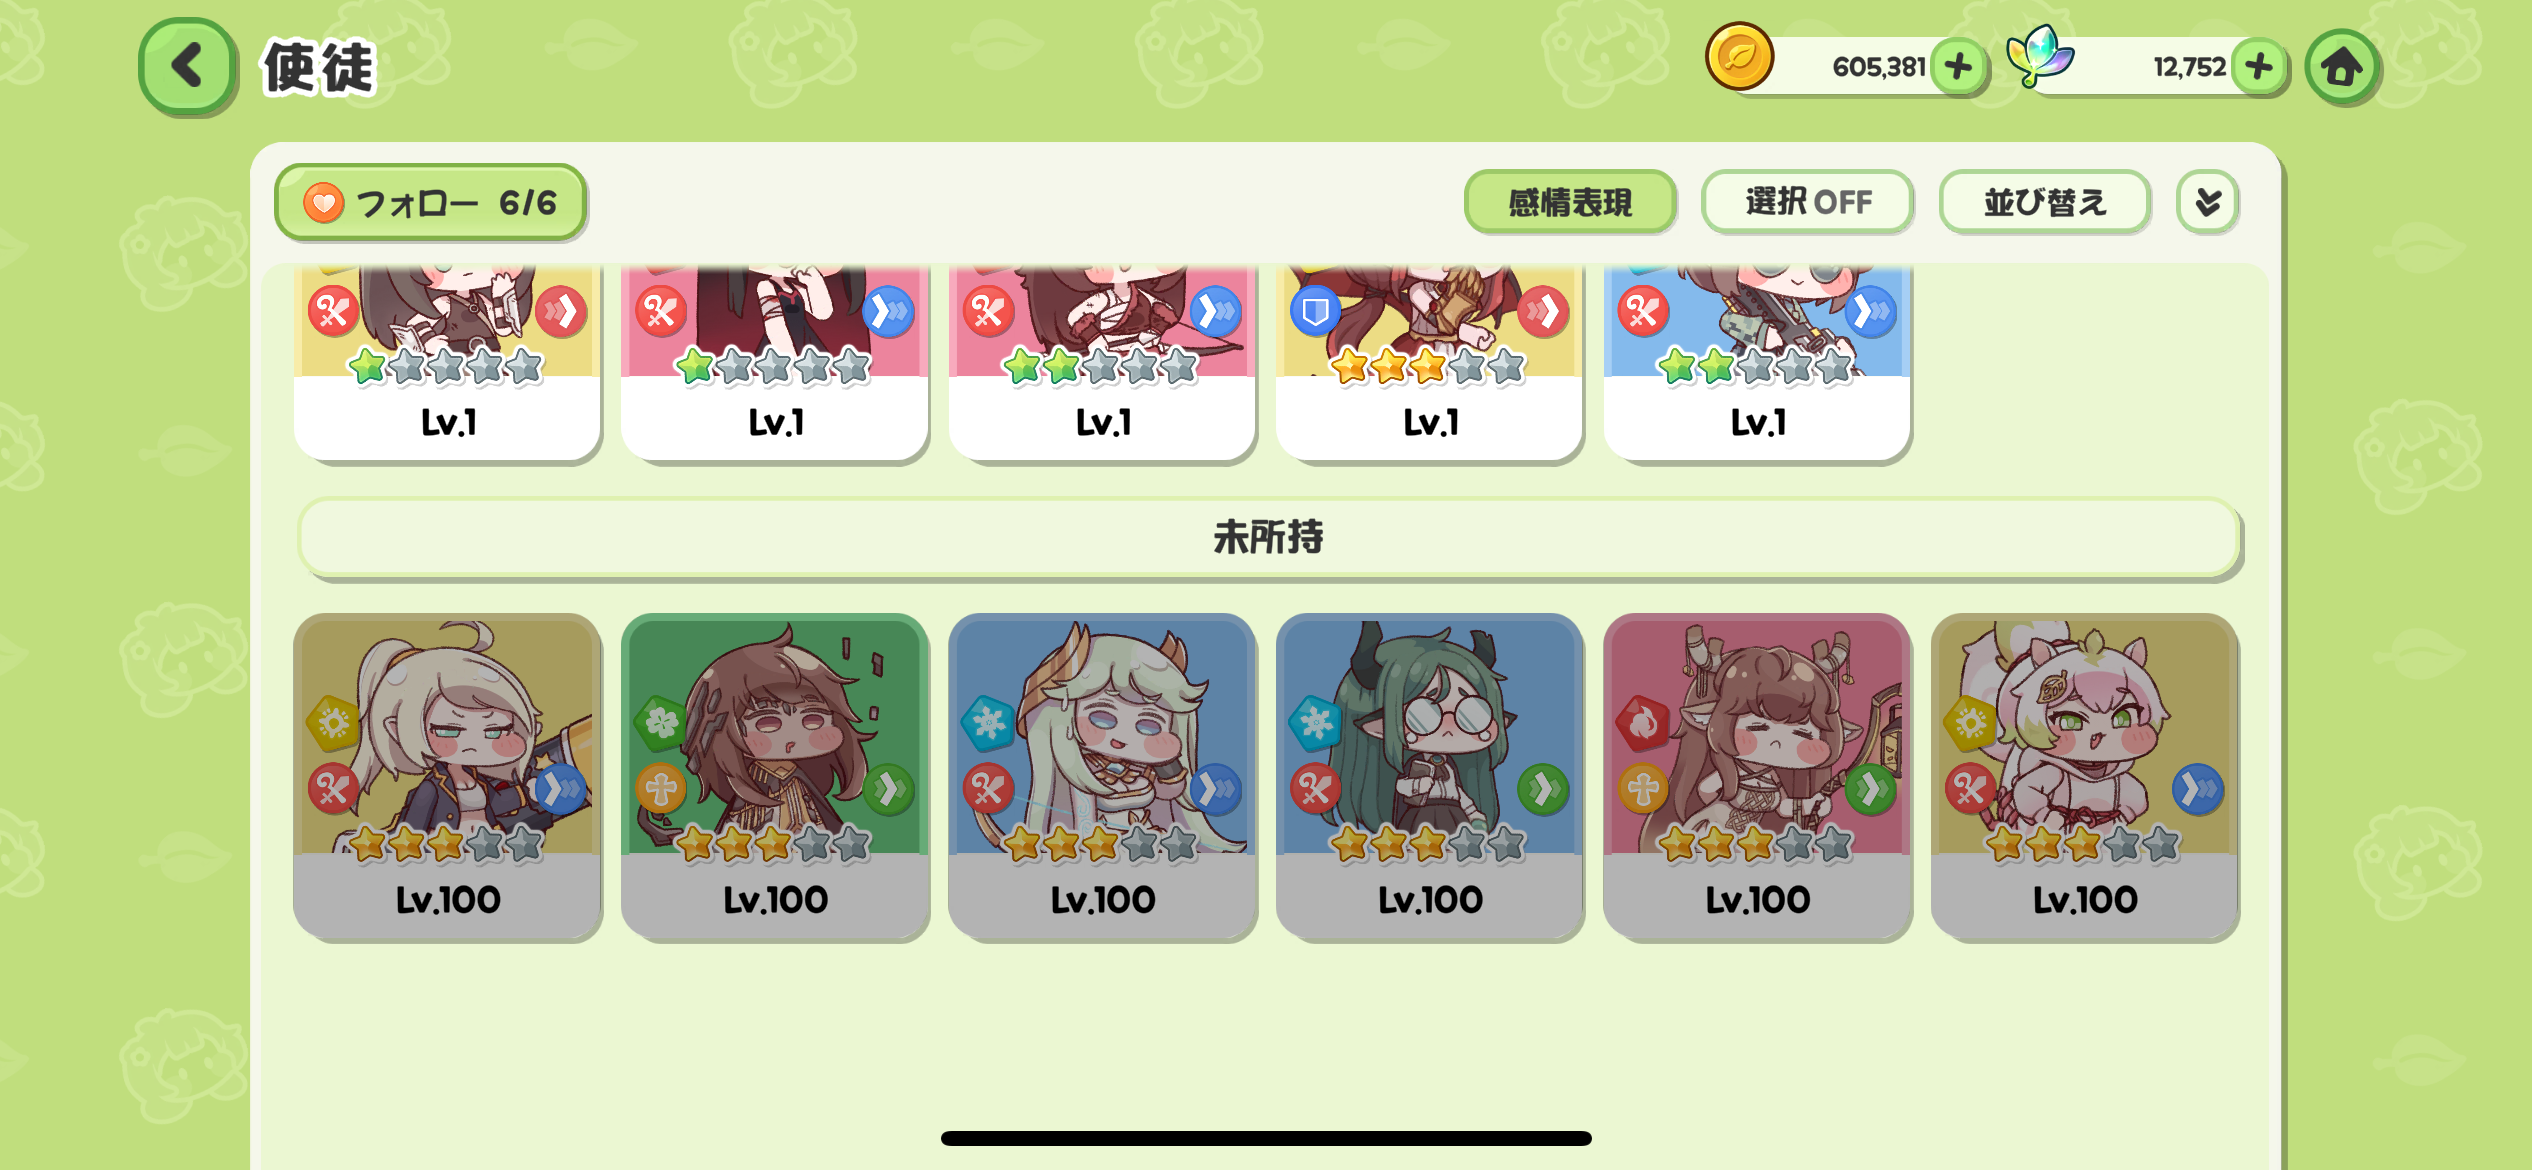Tap the blue shield role icon
The width and height of the screenshot is (2532, 1170).
1315,312
